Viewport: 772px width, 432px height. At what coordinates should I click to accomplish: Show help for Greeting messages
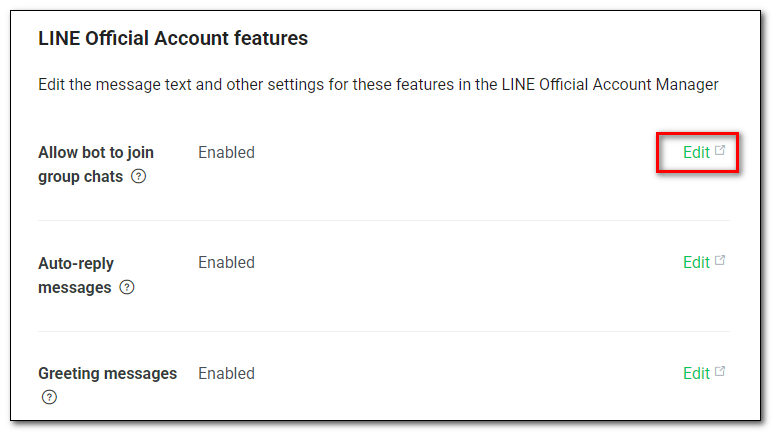[49, 397]
